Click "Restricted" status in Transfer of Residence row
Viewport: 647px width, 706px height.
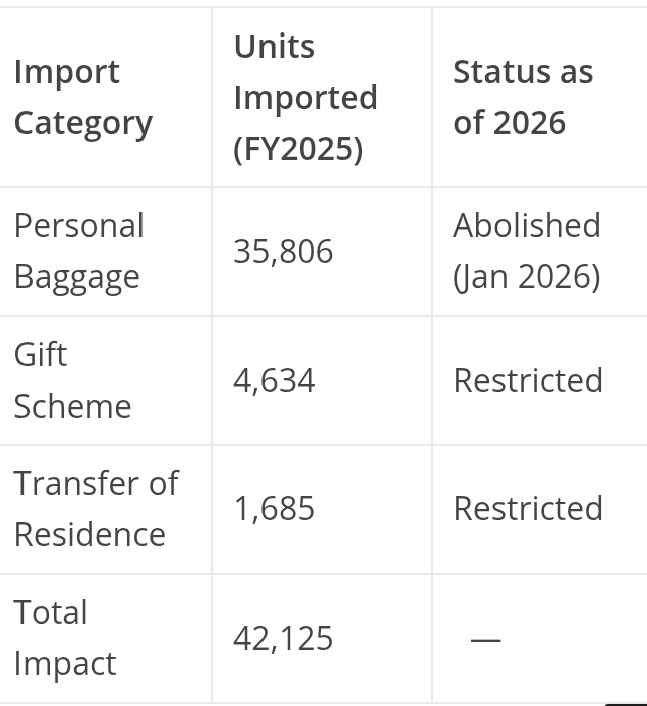pos(528,509)
